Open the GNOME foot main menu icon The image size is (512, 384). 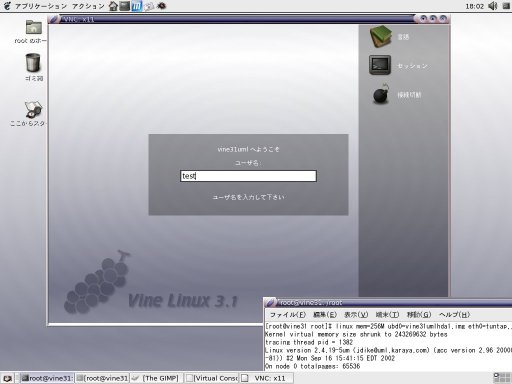pos(7,6)
